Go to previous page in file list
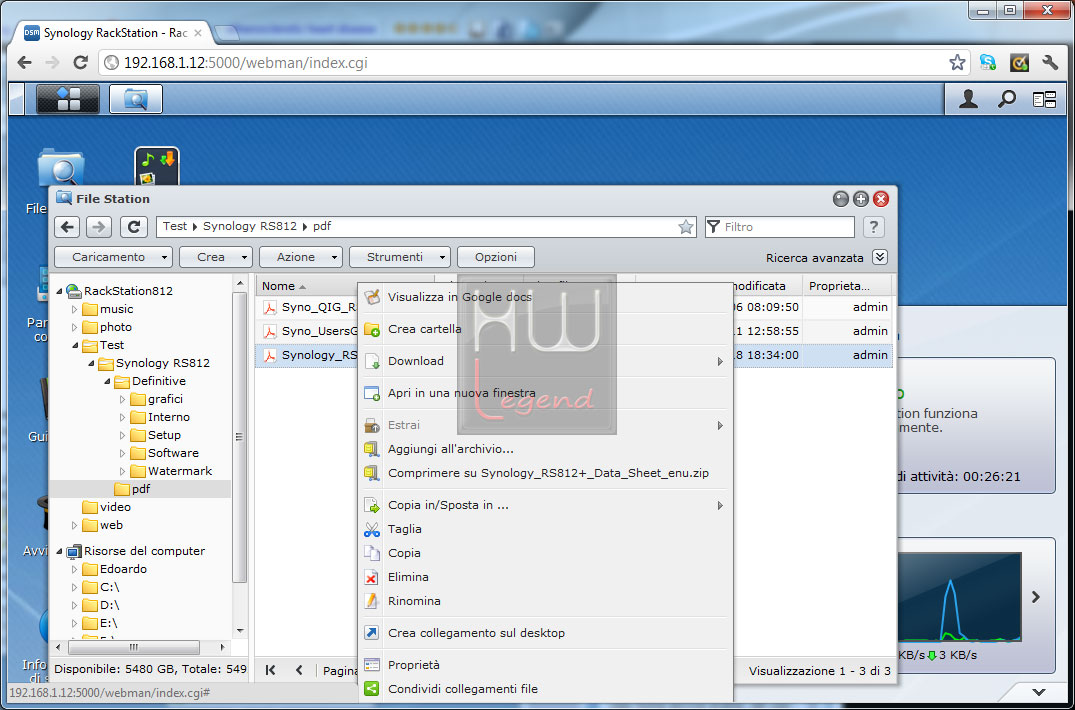The image size is (1075, 710). pos(299,670)
